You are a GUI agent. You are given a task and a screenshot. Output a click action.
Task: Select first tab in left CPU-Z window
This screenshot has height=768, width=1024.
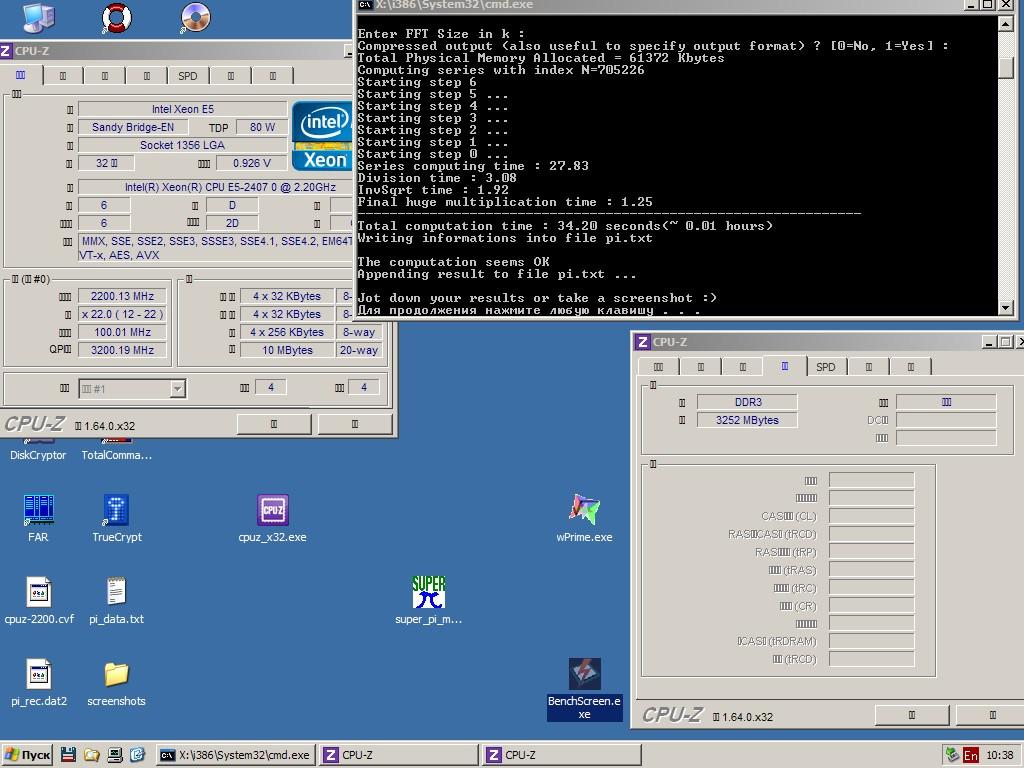pyautogui.click(x=21, y=75)
